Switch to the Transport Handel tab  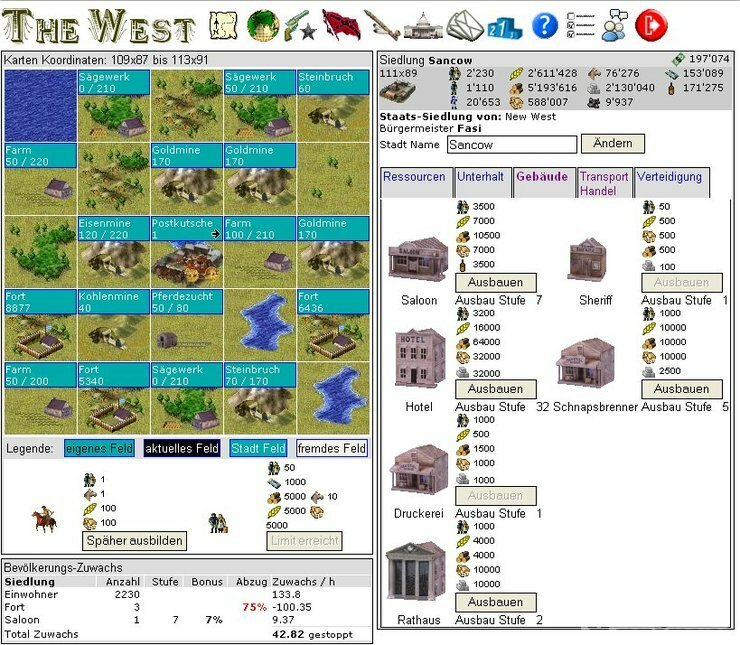click(604, 183)
